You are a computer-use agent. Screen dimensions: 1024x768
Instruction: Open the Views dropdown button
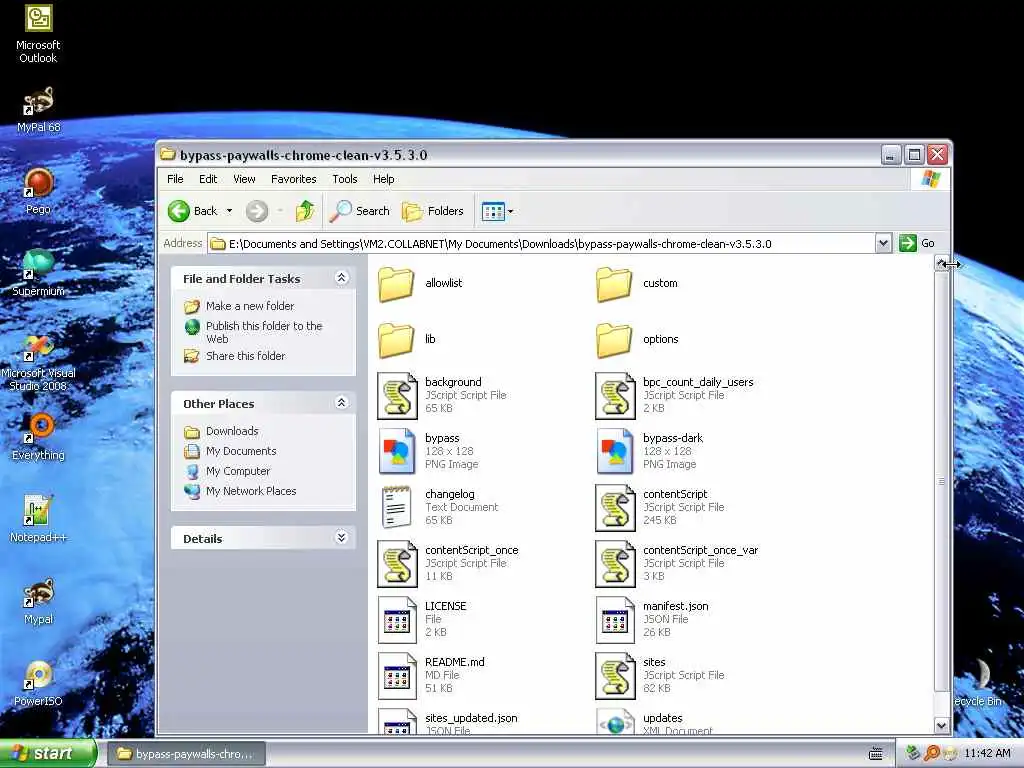point(498,211)
